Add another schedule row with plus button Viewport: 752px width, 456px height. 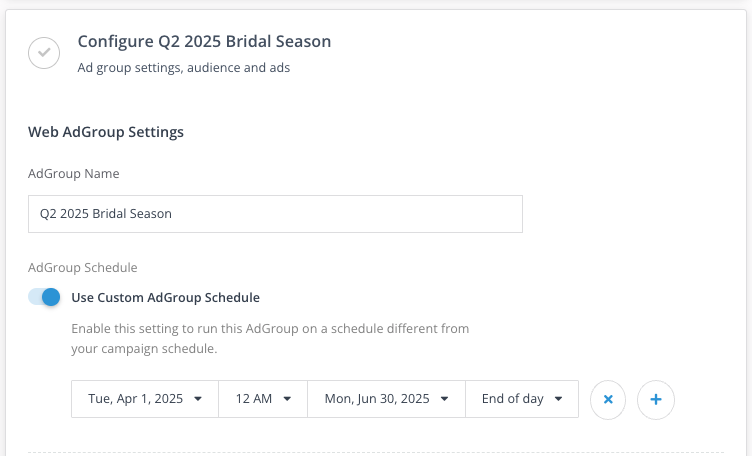pyautogui.click(x=656, y=399)
